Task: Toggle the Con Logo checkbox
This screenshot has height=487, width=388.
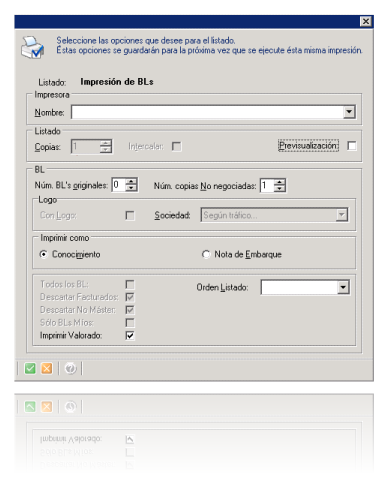Action: click(130, 216)
